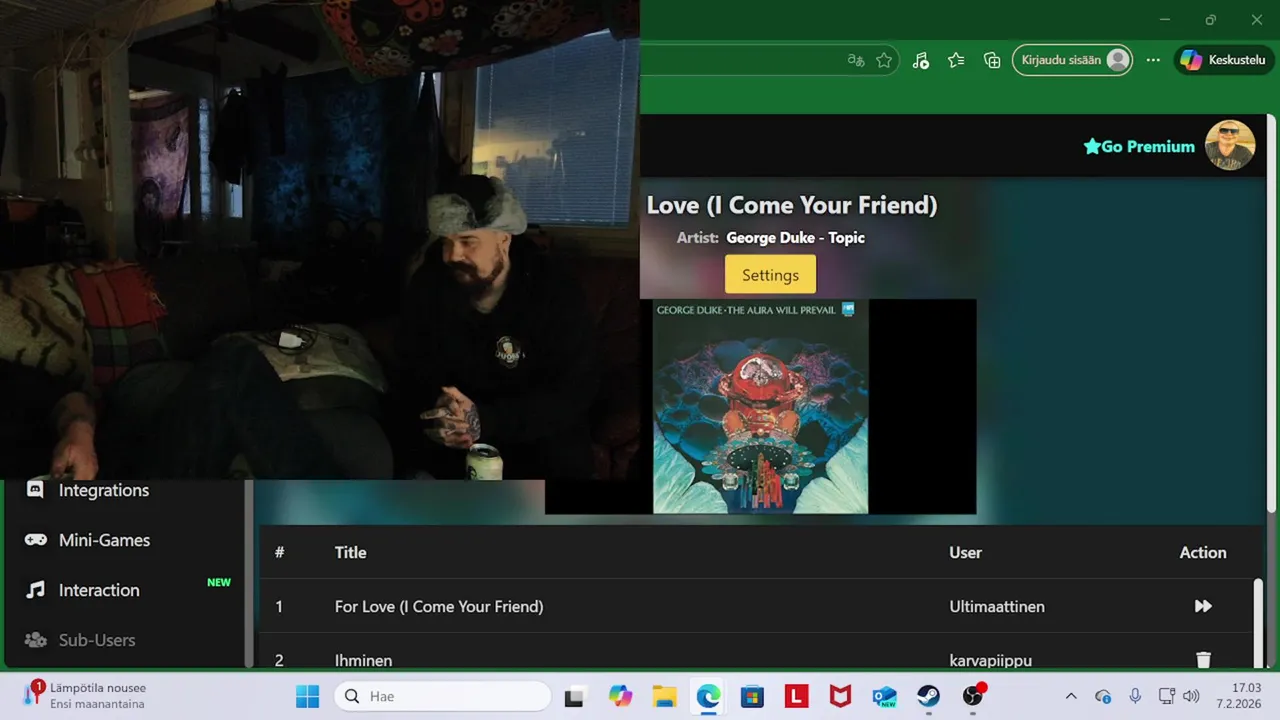Show hidden system tray icons chevron

pos(1071,696)
